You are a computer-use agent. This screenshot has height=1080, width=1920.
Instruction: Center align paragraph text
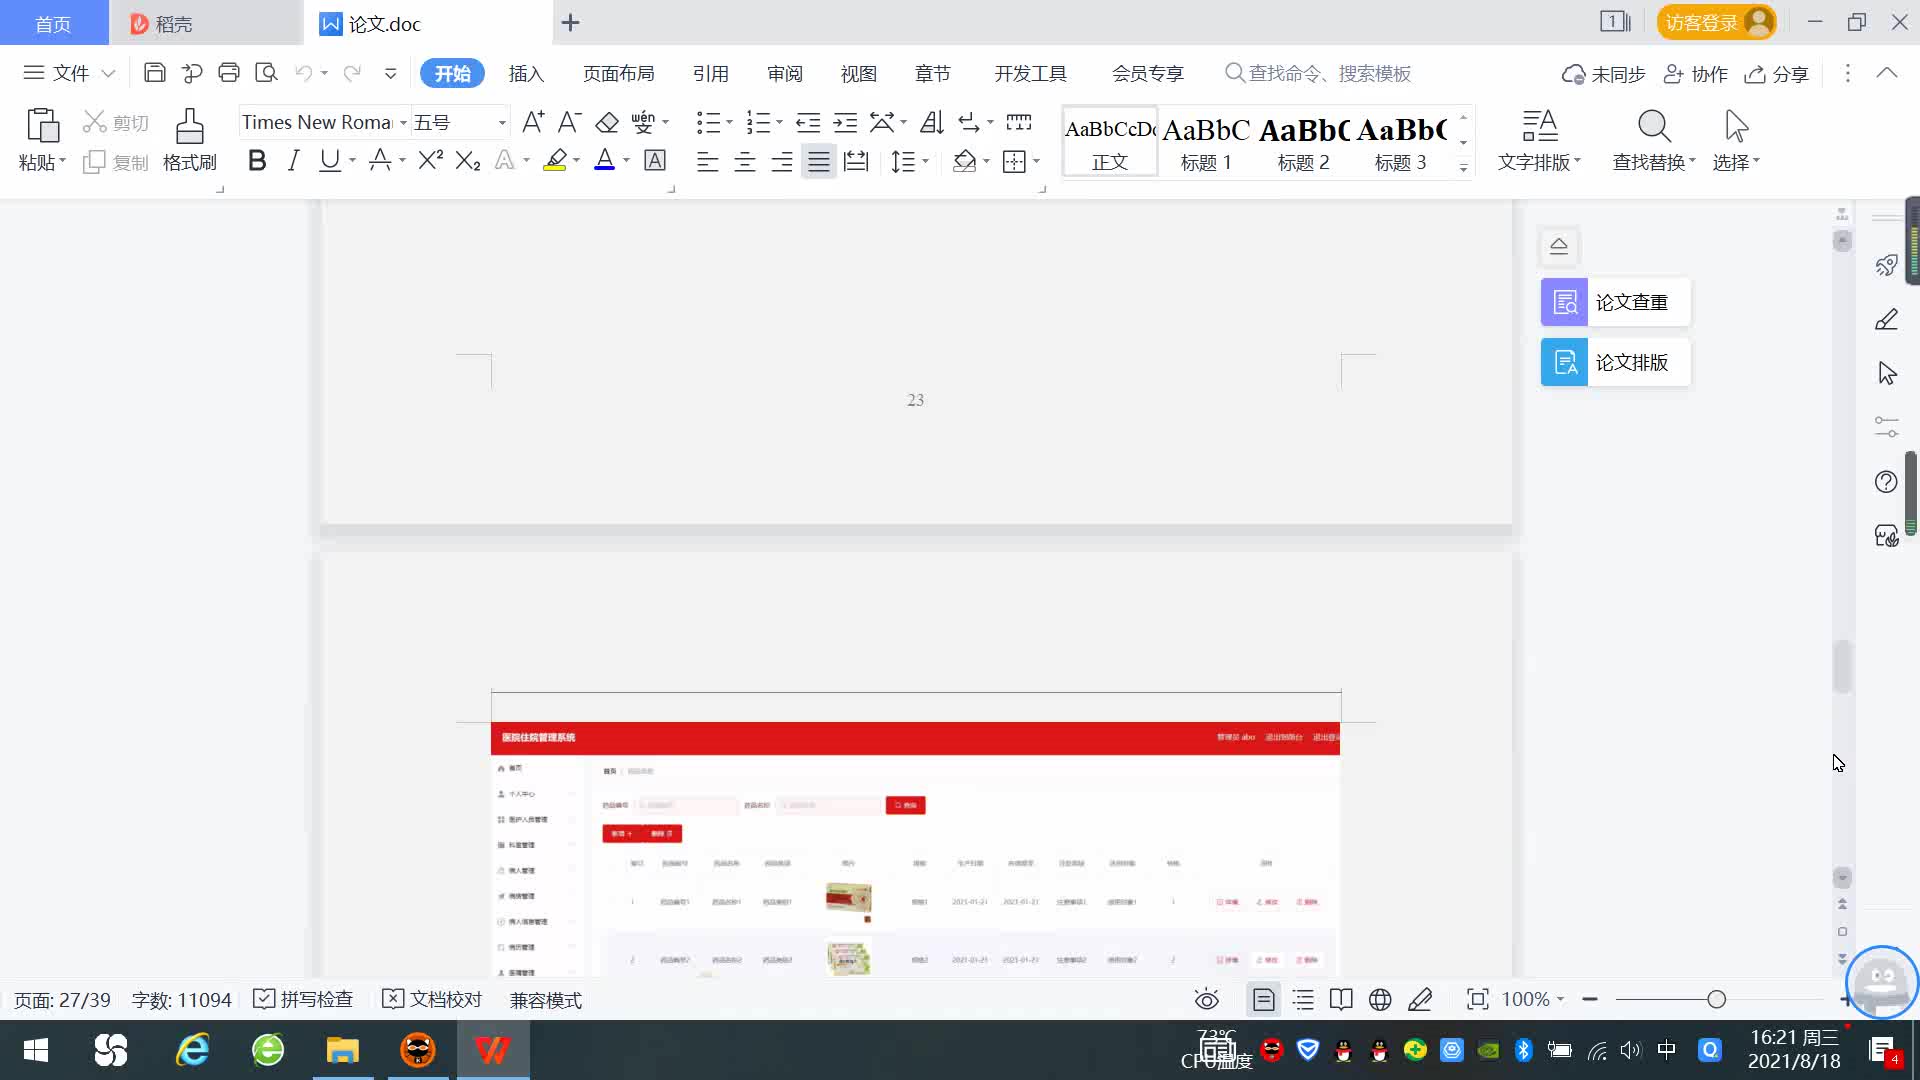[x=744, y=161]
